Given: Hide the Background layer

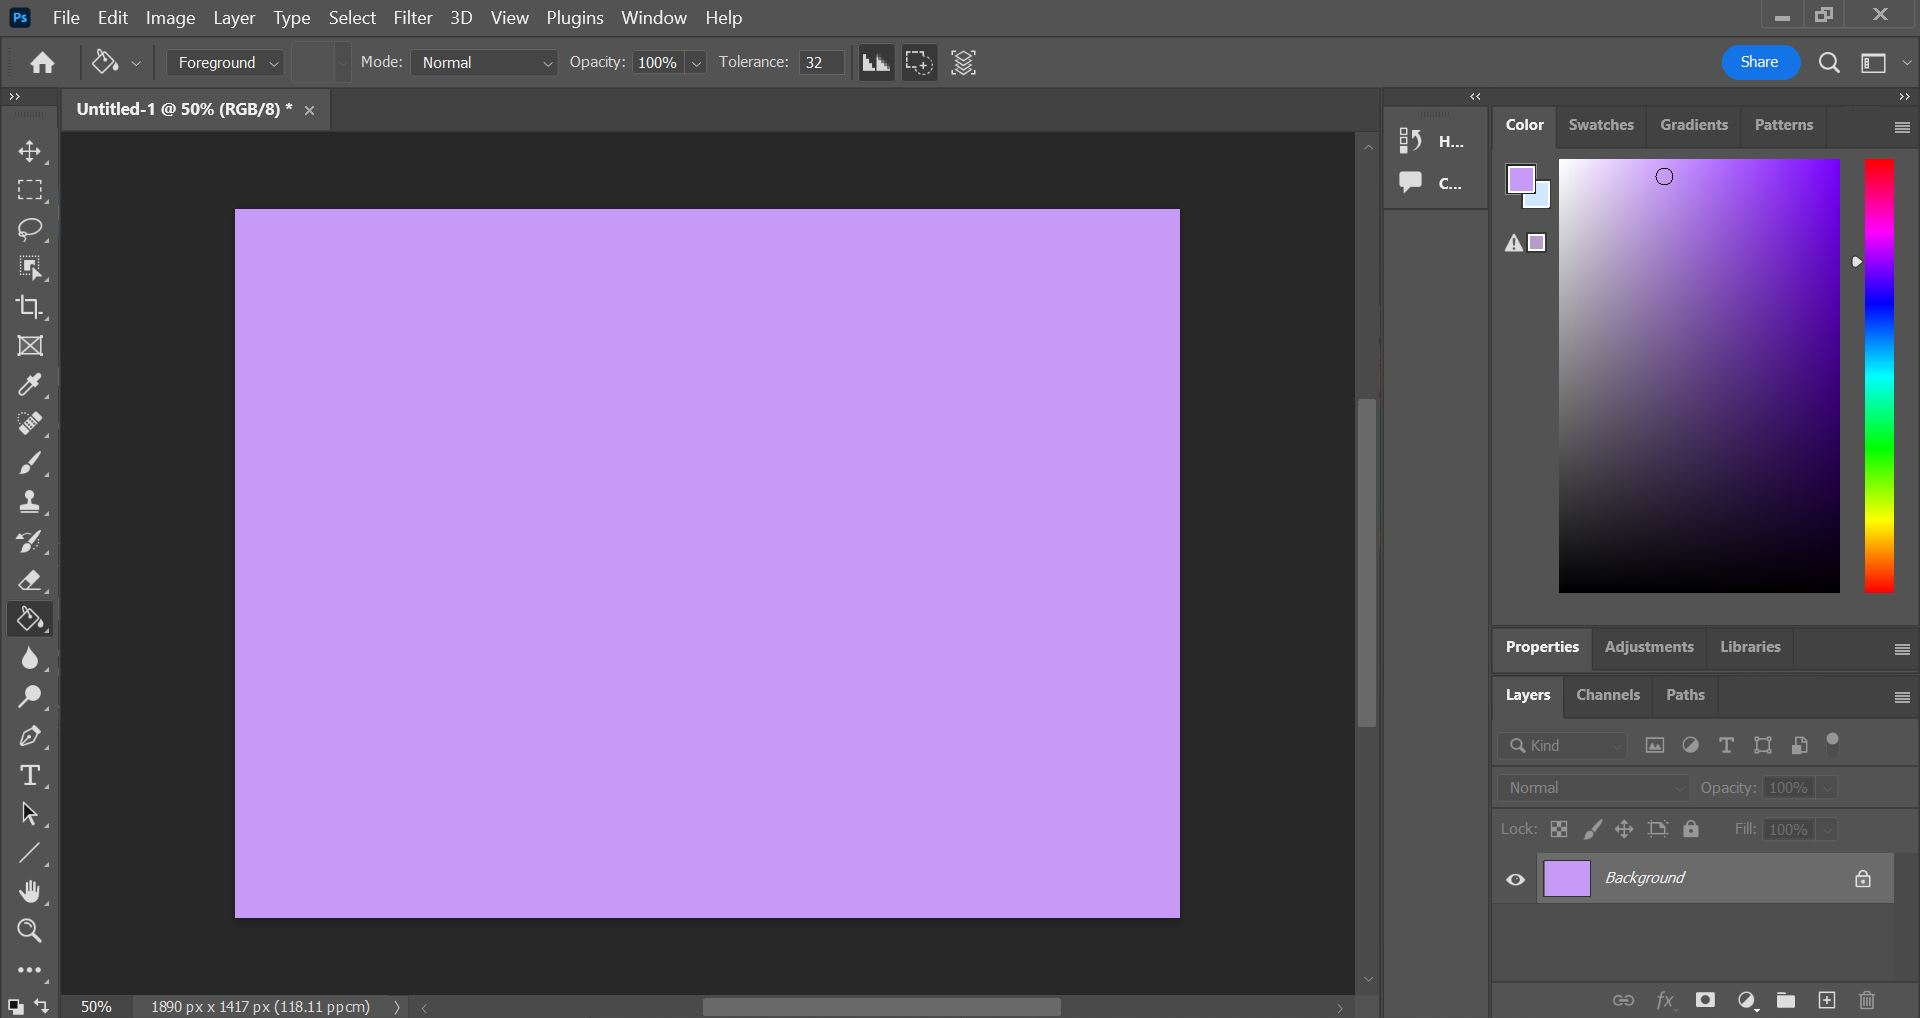Looking at the screenshot, I should click(x=1515, y=879).
